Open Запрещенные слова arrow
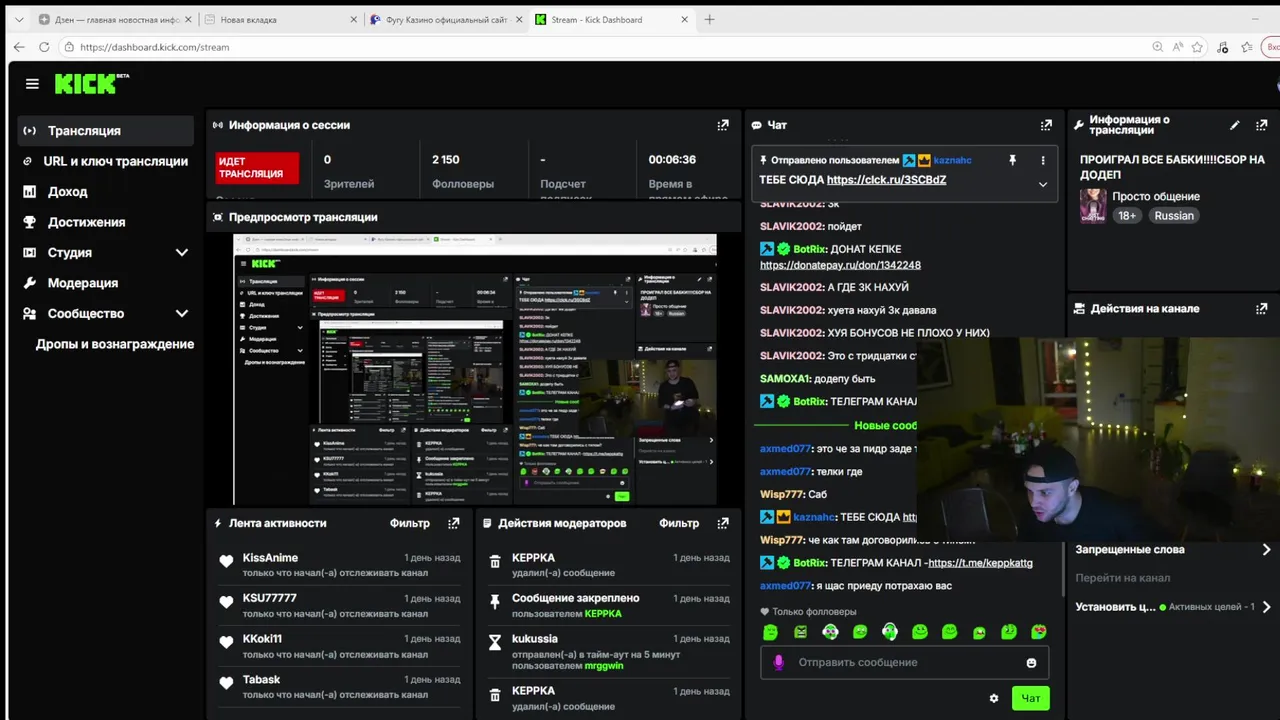The image size is (1280, 720). pos(1266,549)
